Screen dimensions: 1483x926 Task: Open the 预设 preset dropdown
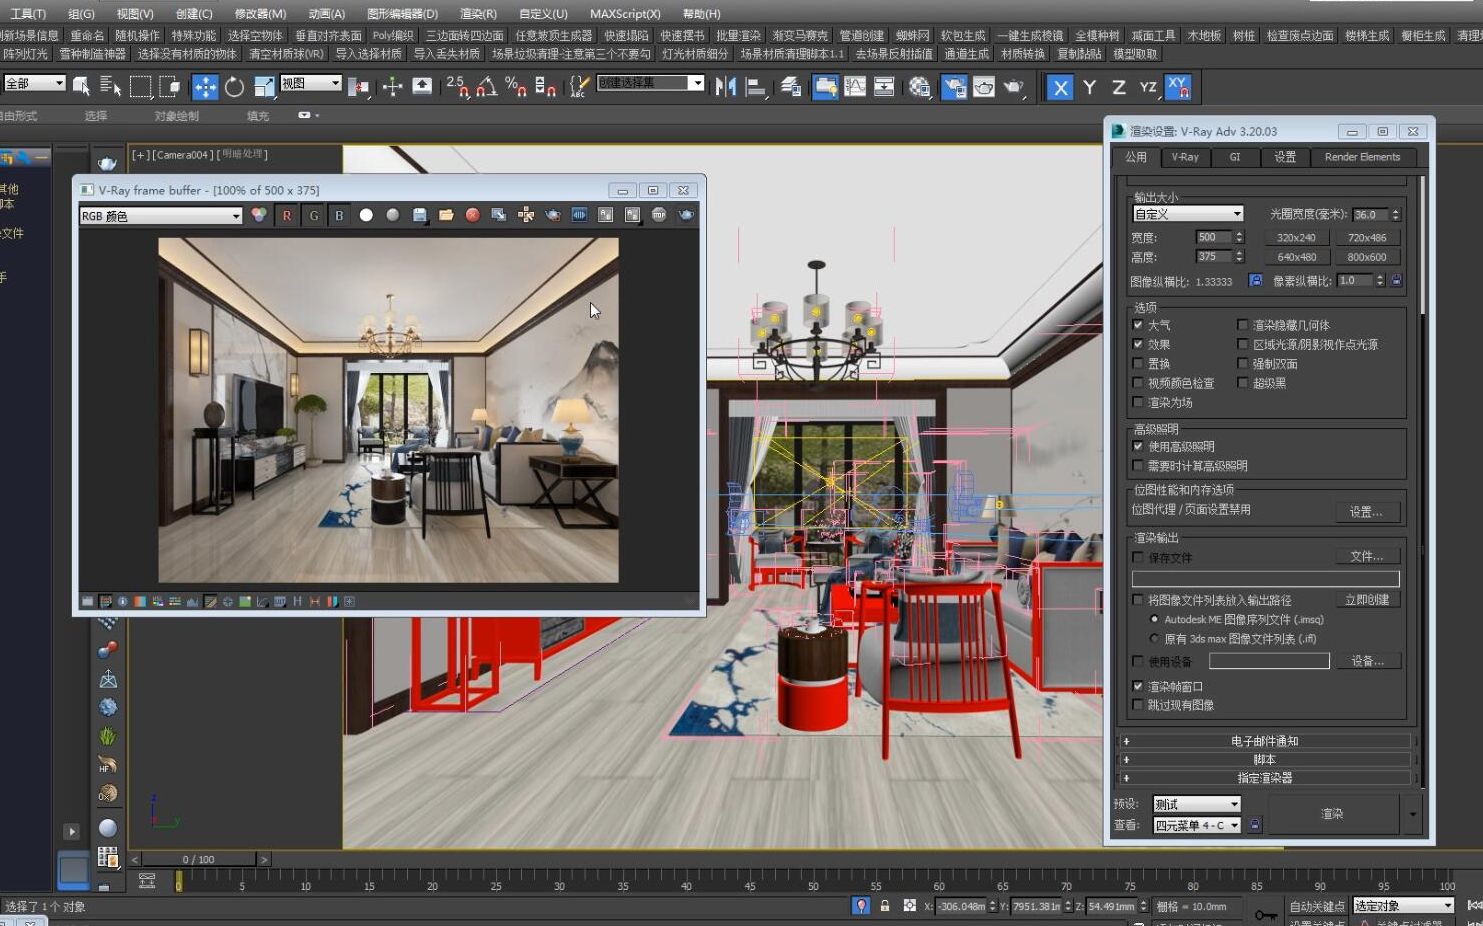pos(1196,804)
